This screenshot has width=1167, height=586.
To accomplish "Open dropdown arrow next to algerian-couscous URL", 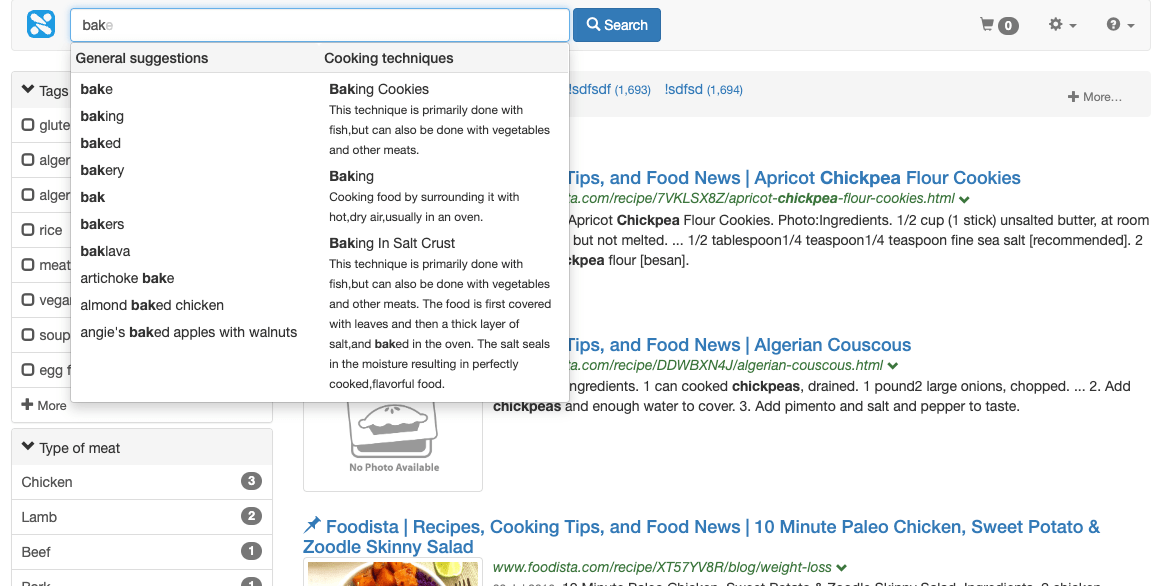I will [891, 366].
